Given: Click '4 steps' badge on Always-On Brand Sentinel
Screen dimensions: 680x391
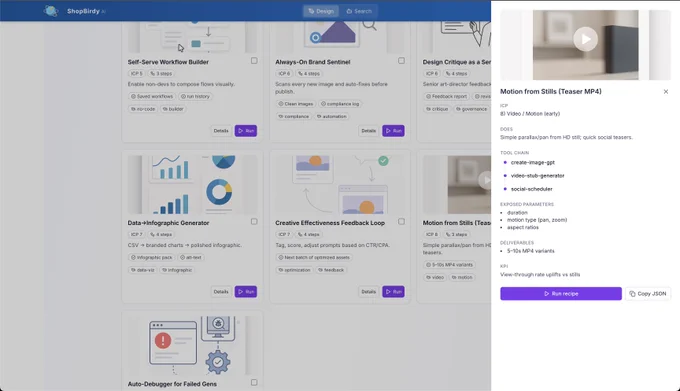Looking at the screenshot, I should 308,73.
